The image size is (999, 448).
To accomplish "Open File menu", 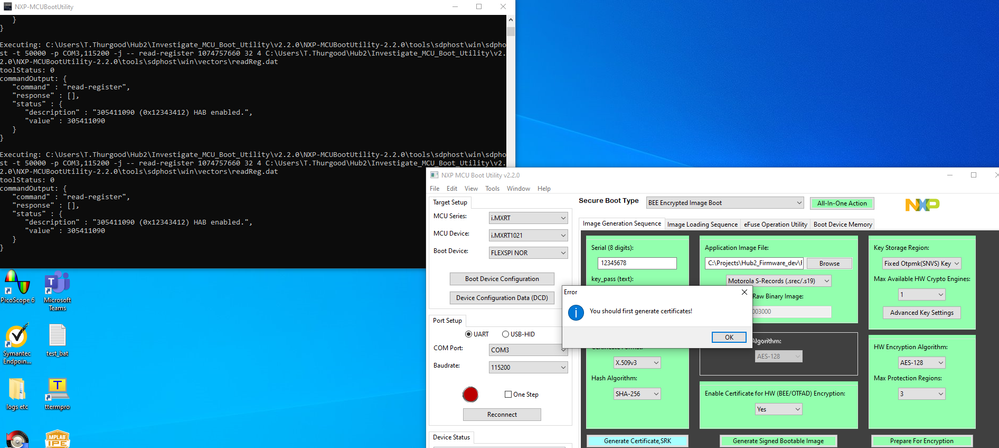I will (x=435, y=189).
